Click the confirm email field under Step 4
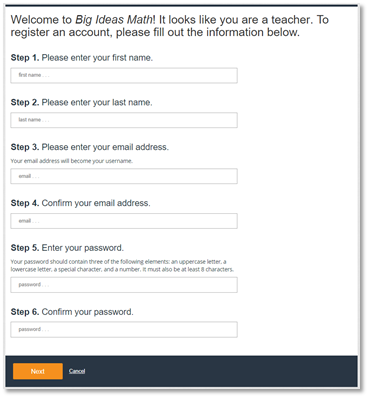Image resolution: width=369 pixels, height=398 pixels. (x=124, y=221)
